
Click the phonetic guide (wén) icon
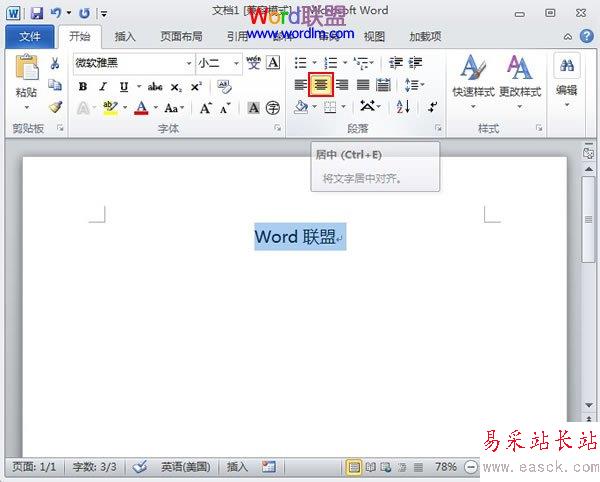coord(253,63)
